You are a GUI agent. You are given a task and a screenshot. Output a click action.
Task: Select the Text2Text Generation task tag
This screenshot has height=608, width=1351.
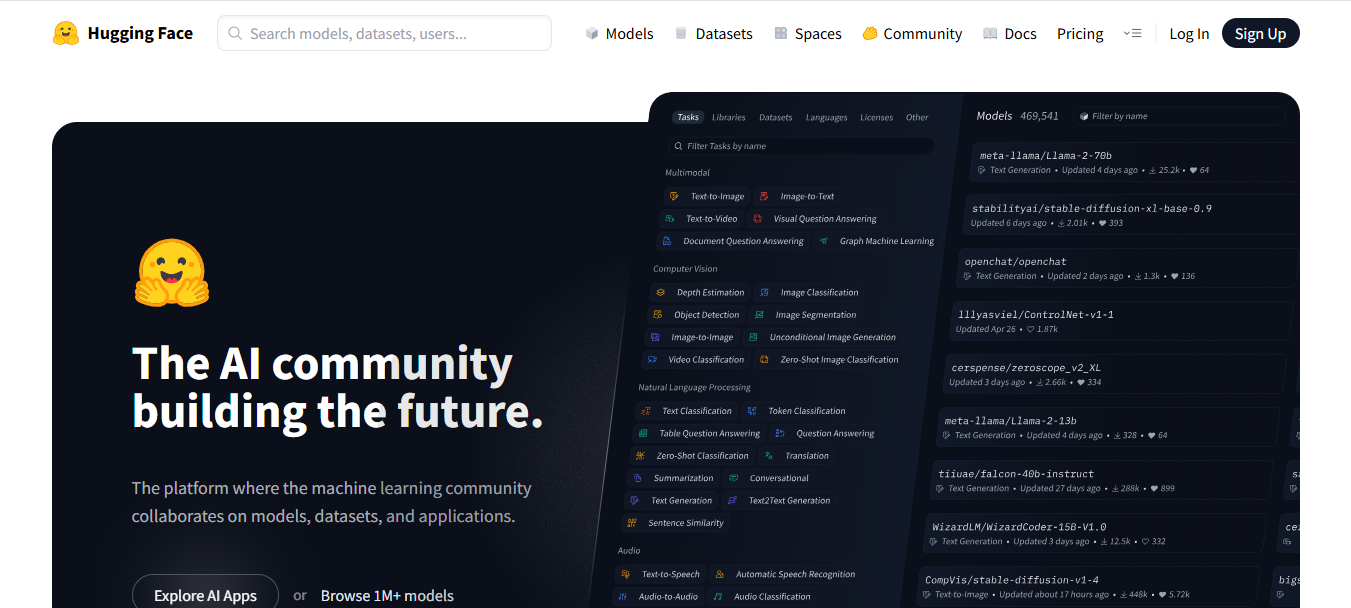778,500
